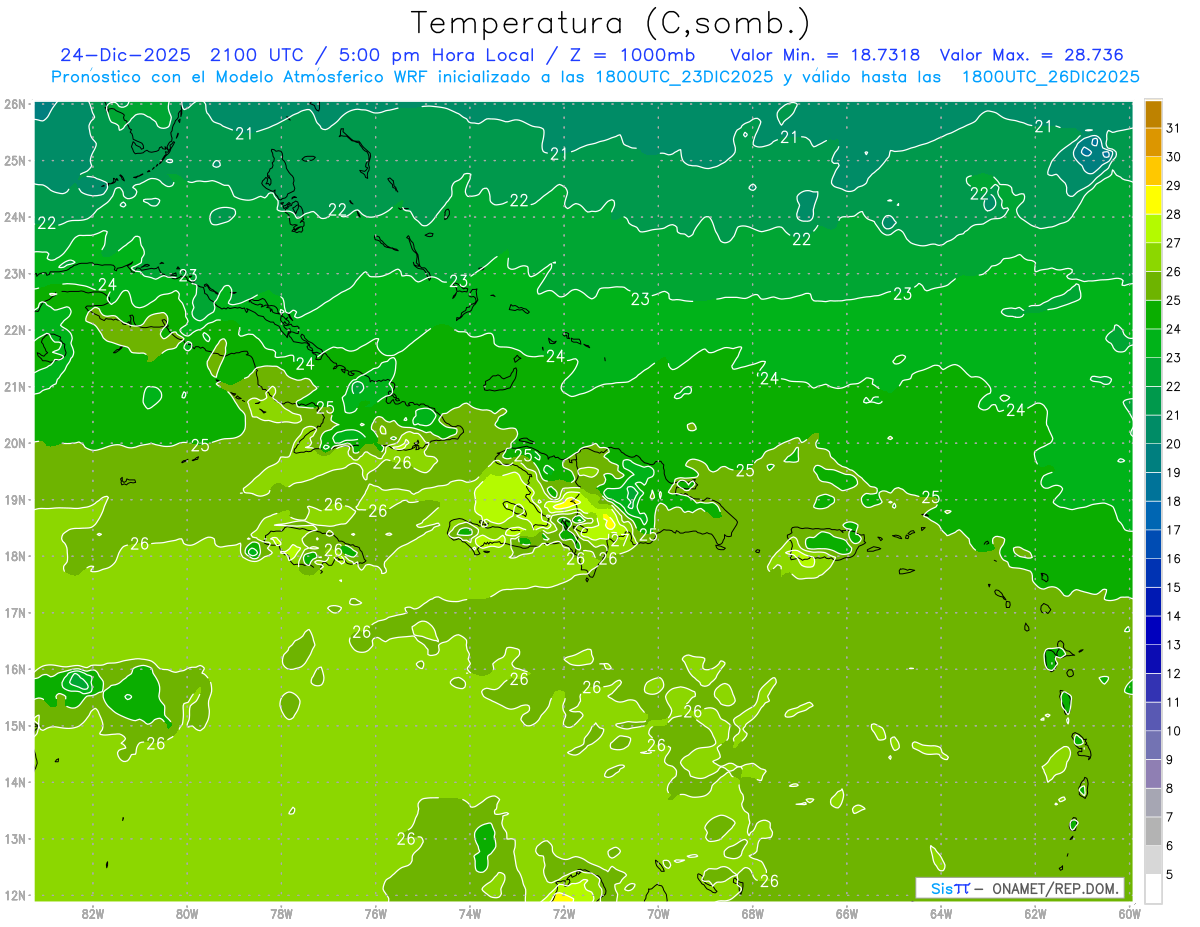Image resolution: width=1200 pixels, height=927 pixels.
Task: Click the 23N latitude axis label
Action: tap(14, 273)
